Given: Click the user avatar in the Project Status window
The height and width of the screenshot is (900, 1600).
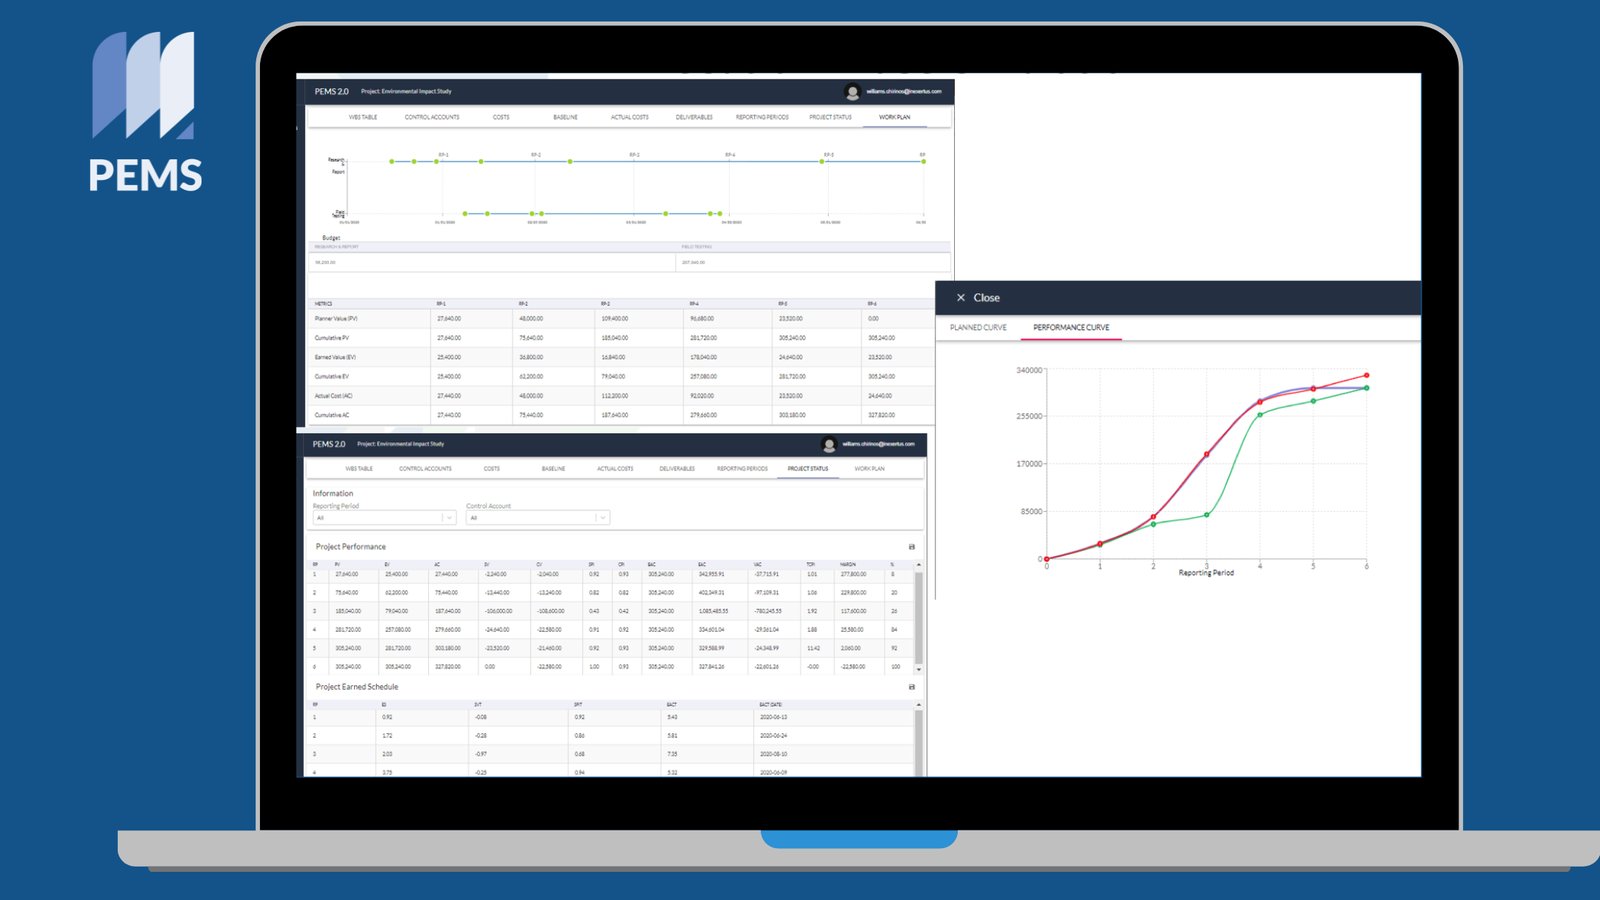Looking at the screenshot, I should [x=828, y=444].
